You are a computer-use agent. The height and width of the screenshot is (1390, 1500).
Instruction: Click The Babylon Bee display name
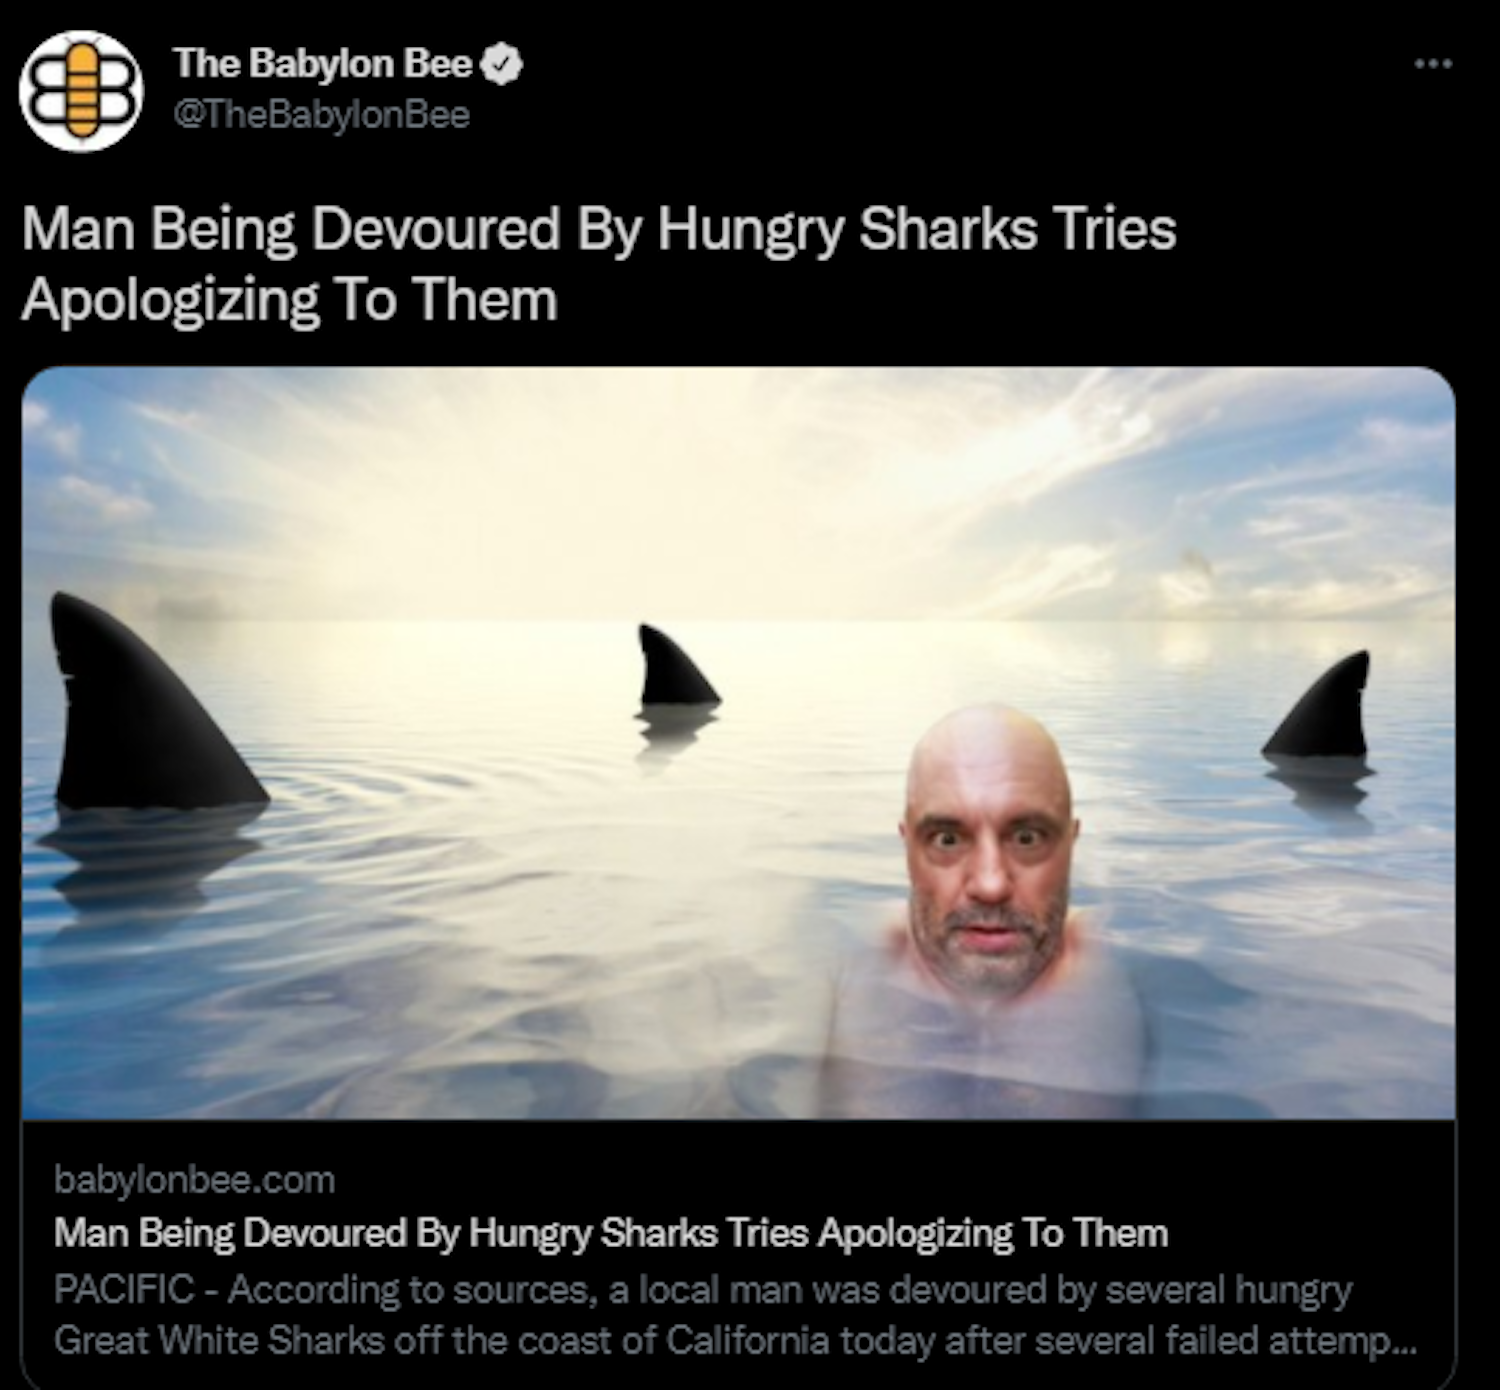(322, 64)
